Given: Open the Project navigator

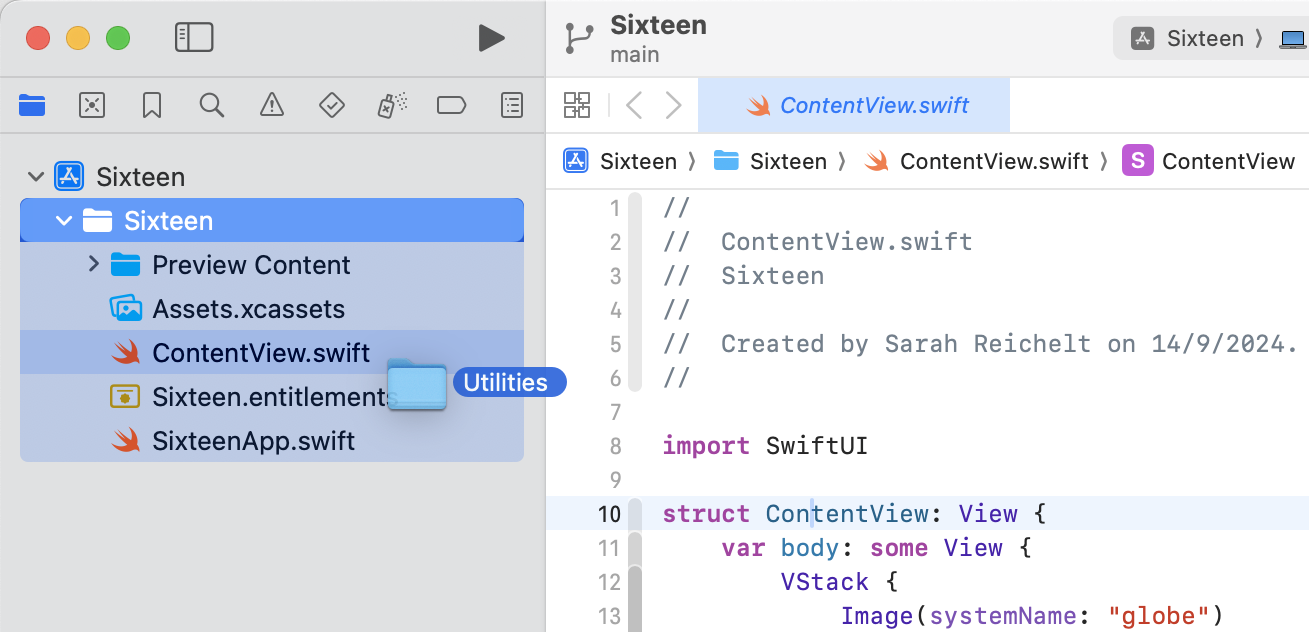Looking at the screenshot, I should point(31,105).
